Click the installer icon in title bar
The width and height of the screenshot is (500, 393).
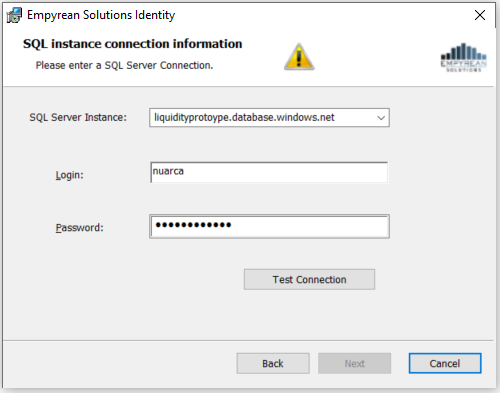tap(14, 15)
